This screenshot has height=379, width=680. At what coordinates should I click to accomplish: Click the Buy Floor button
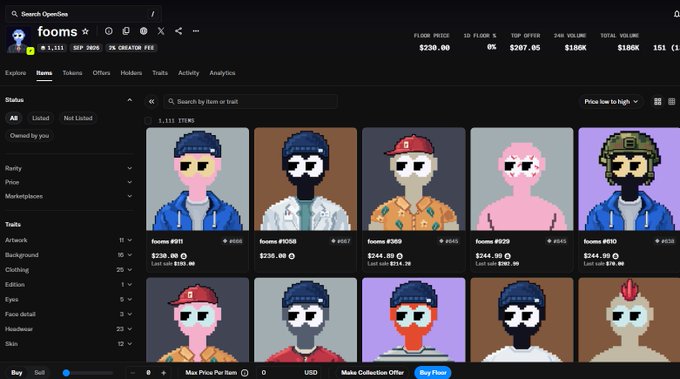click(433, 372)
